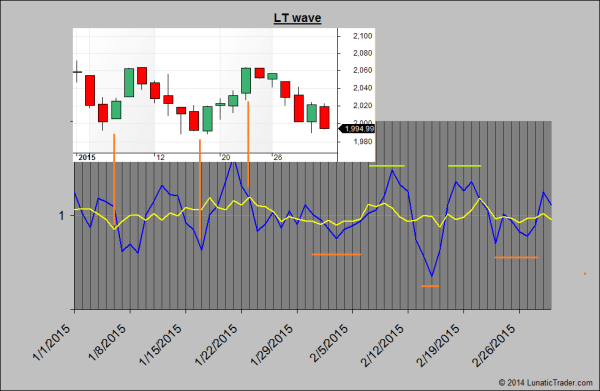Image resolution: width=600 pixels, height=391 pixels.
Task: Click the "2015" label on the candlestick inset
Action: coord(87,158)
